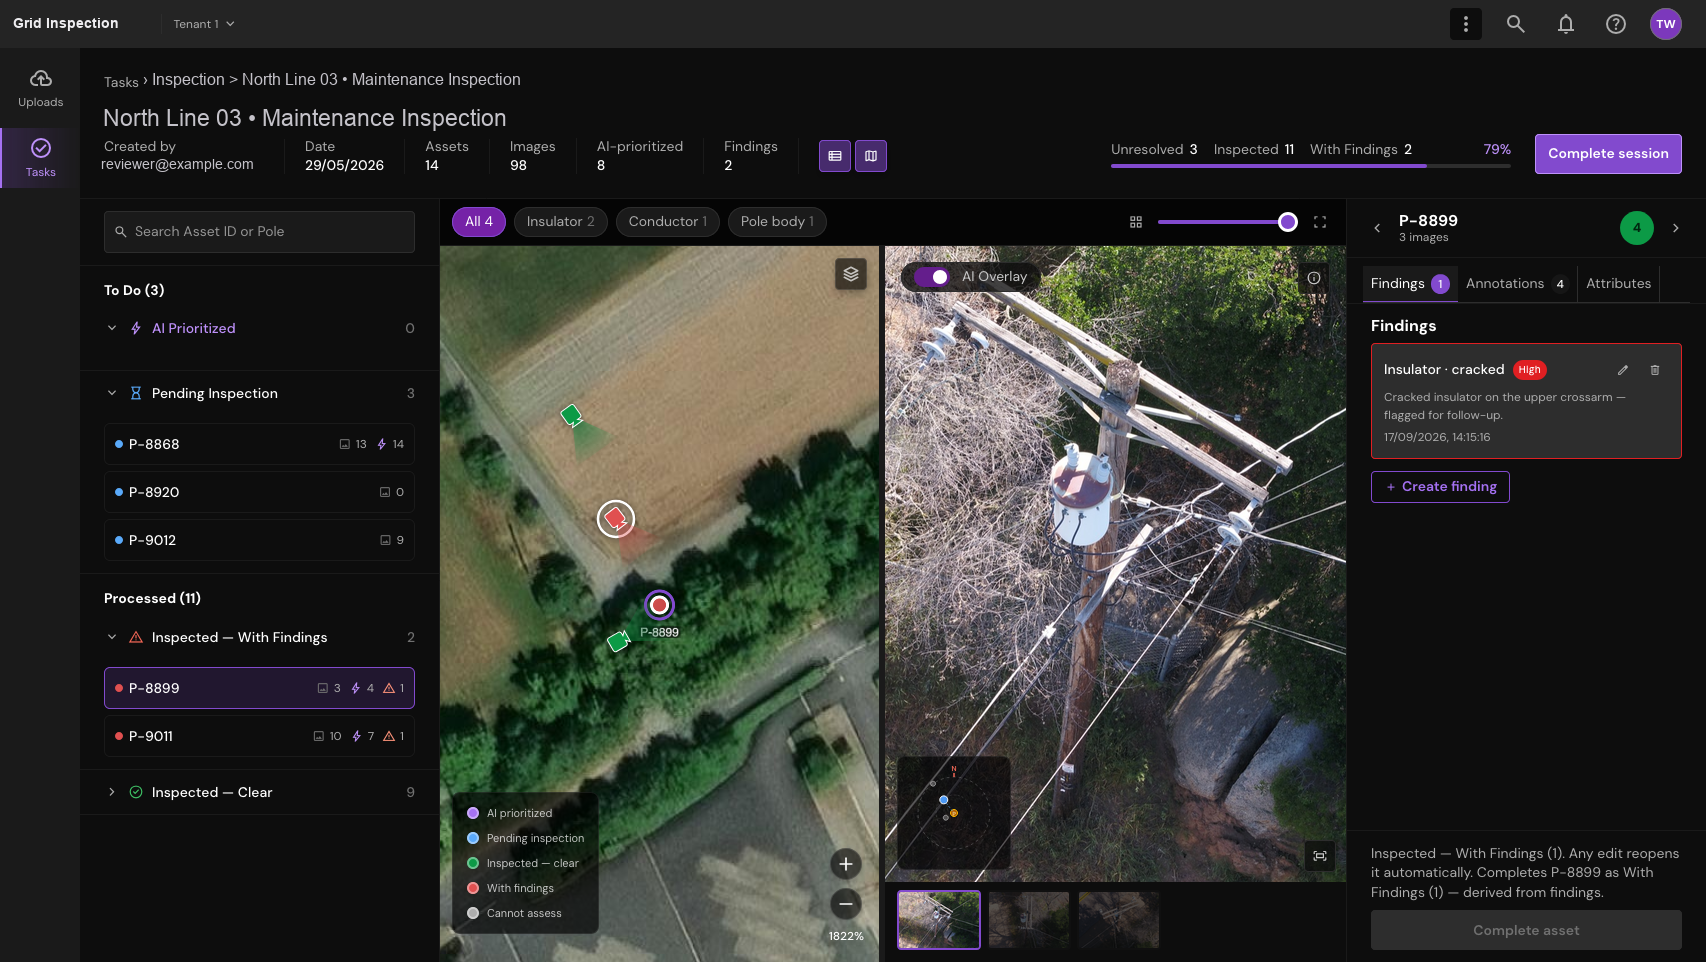This screenshot has height=962, width=1706.
Task: Switch to list view layout icon
Action: (835, 156)
